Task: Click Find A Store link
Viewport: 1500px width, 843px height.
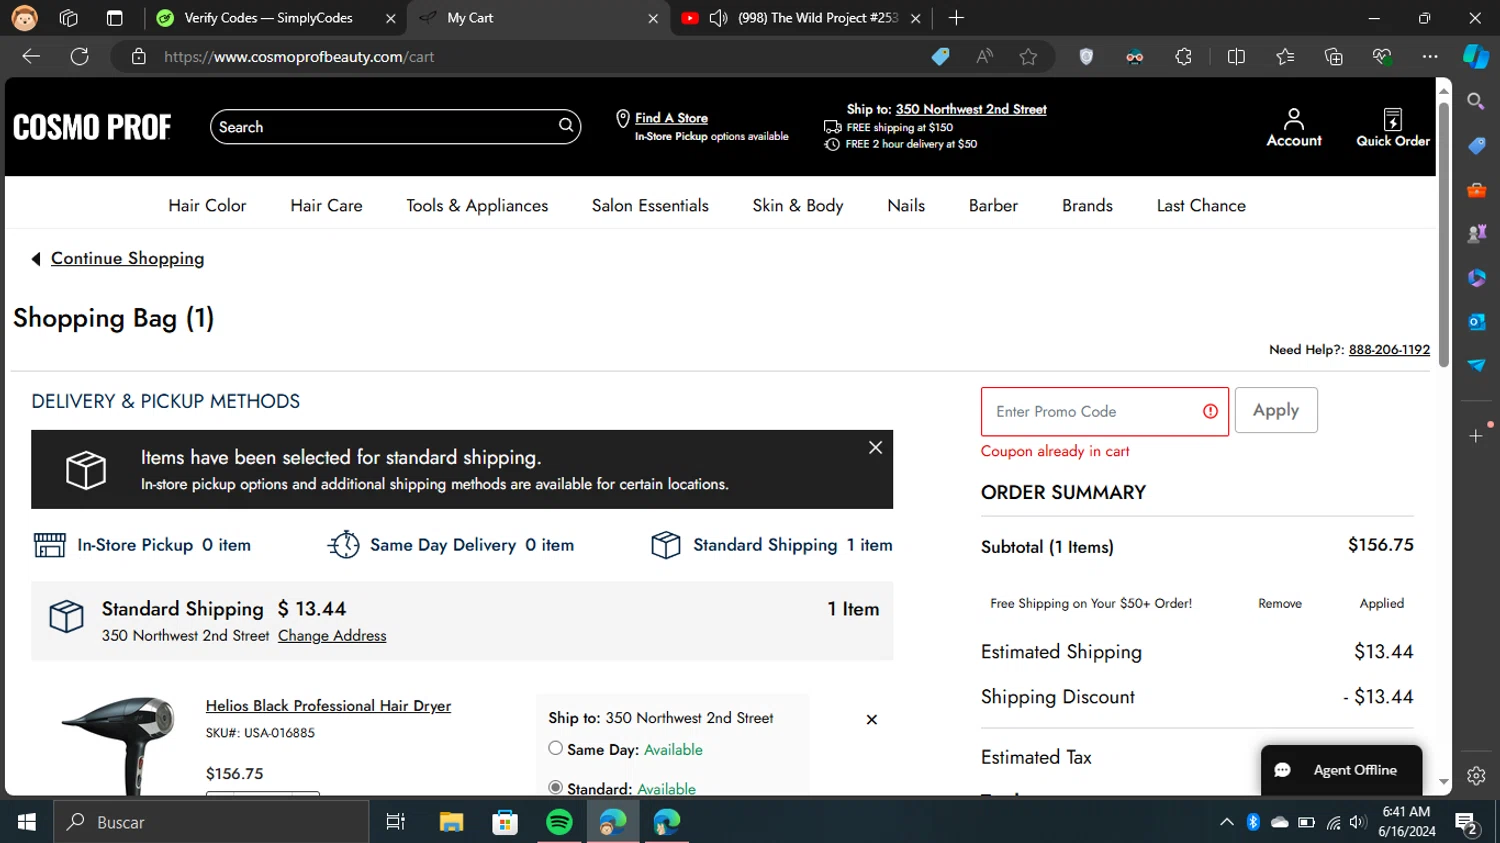Action: click(671, 118)
